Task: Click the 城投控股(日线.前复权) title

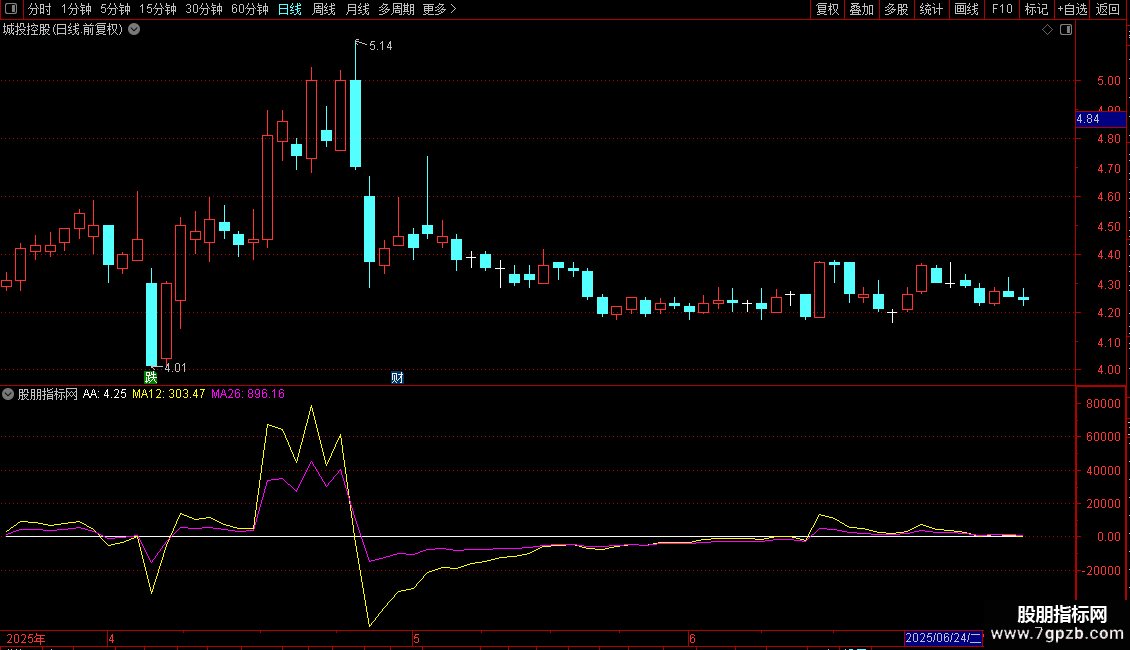Action: click(x=63, y=30)
